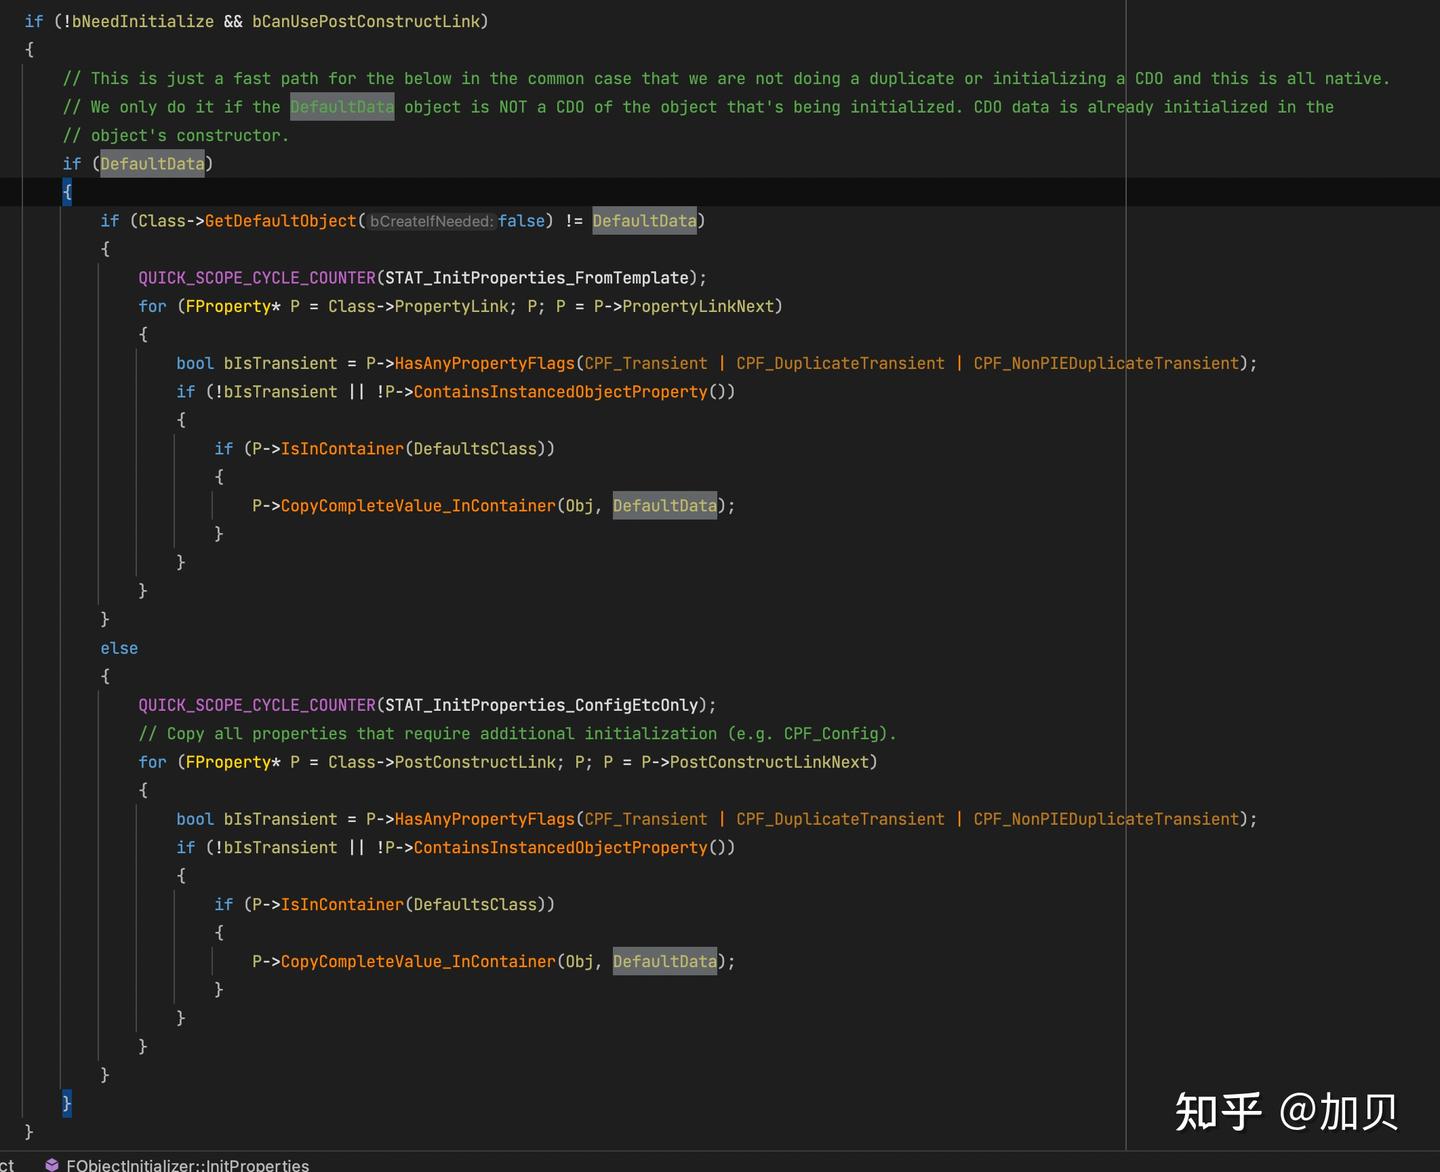Click the "Copy all properties" comment line

pos(517,734)
